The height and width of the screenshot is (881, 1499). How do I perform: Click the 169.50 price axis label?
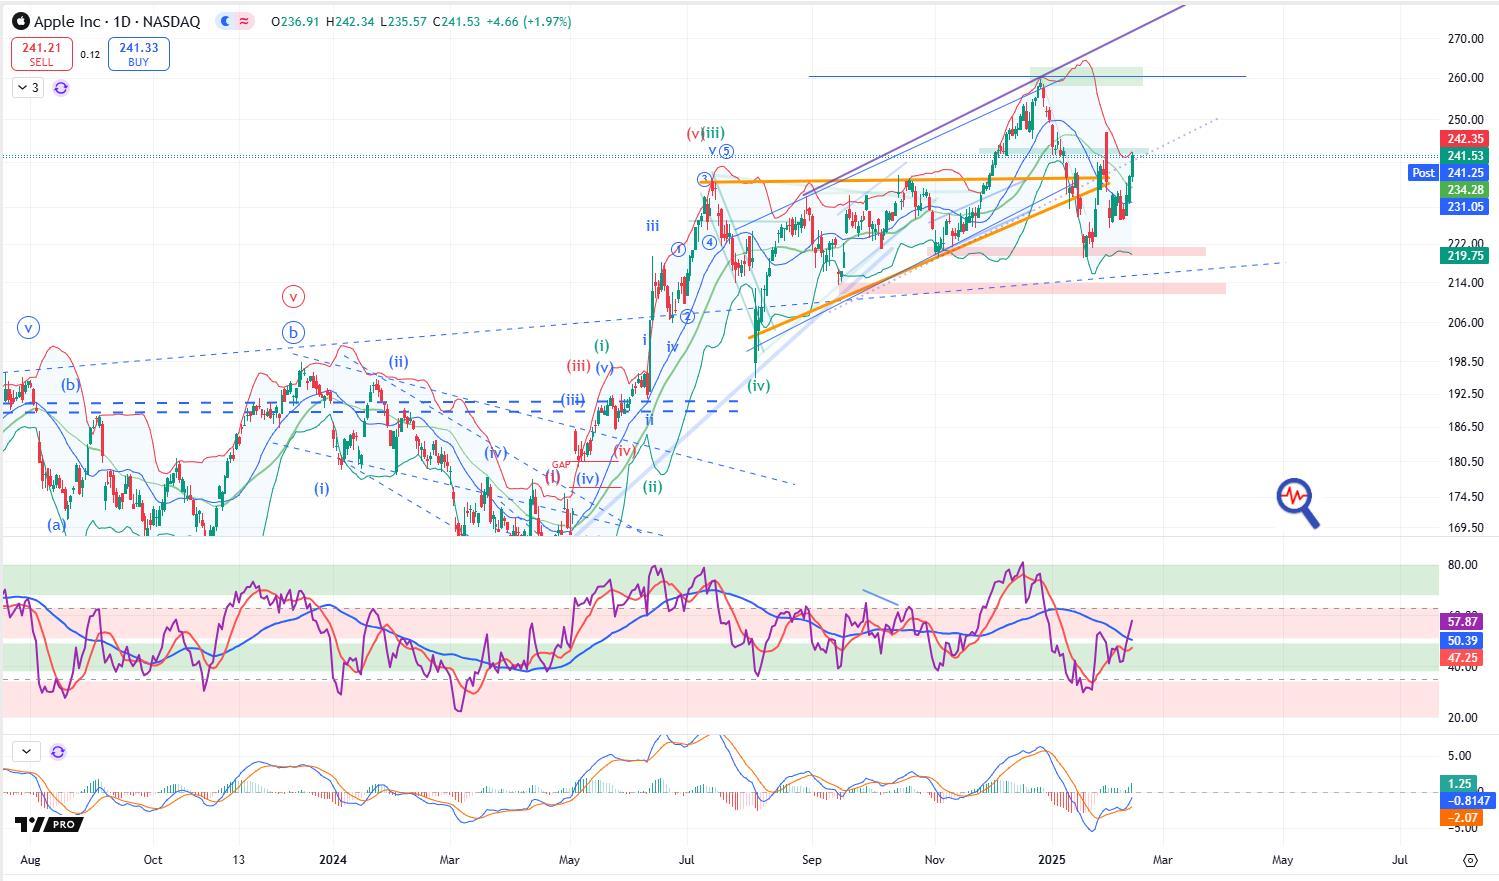1465,528
